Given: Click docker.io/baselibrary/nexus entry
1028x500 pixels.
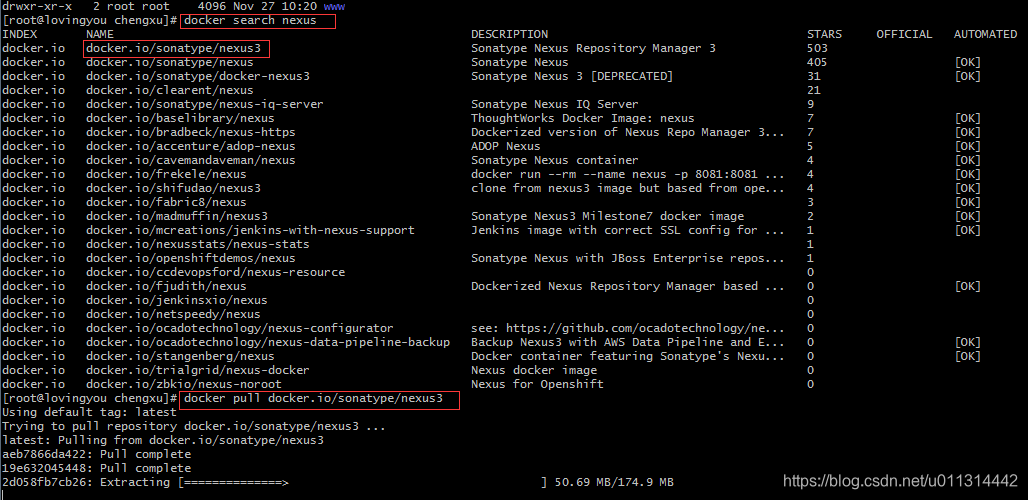Looking at the screenshot, I should 180,118.
